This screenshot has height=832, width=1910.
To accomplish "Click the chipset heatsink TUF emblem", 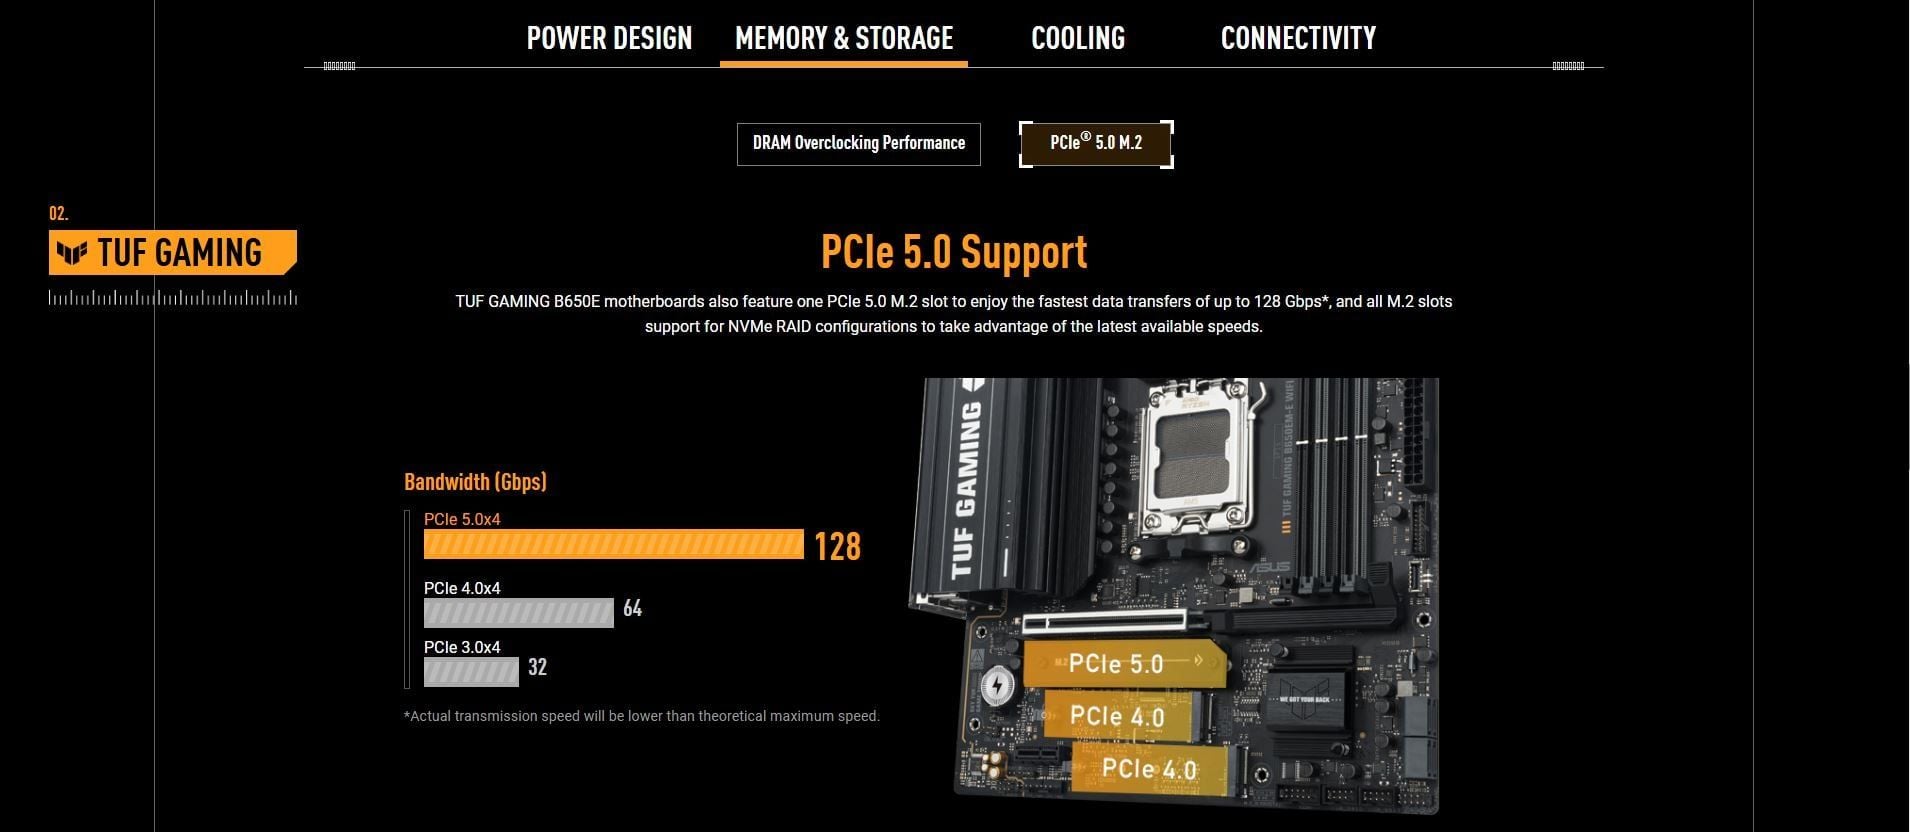I will pos(1303,690).
